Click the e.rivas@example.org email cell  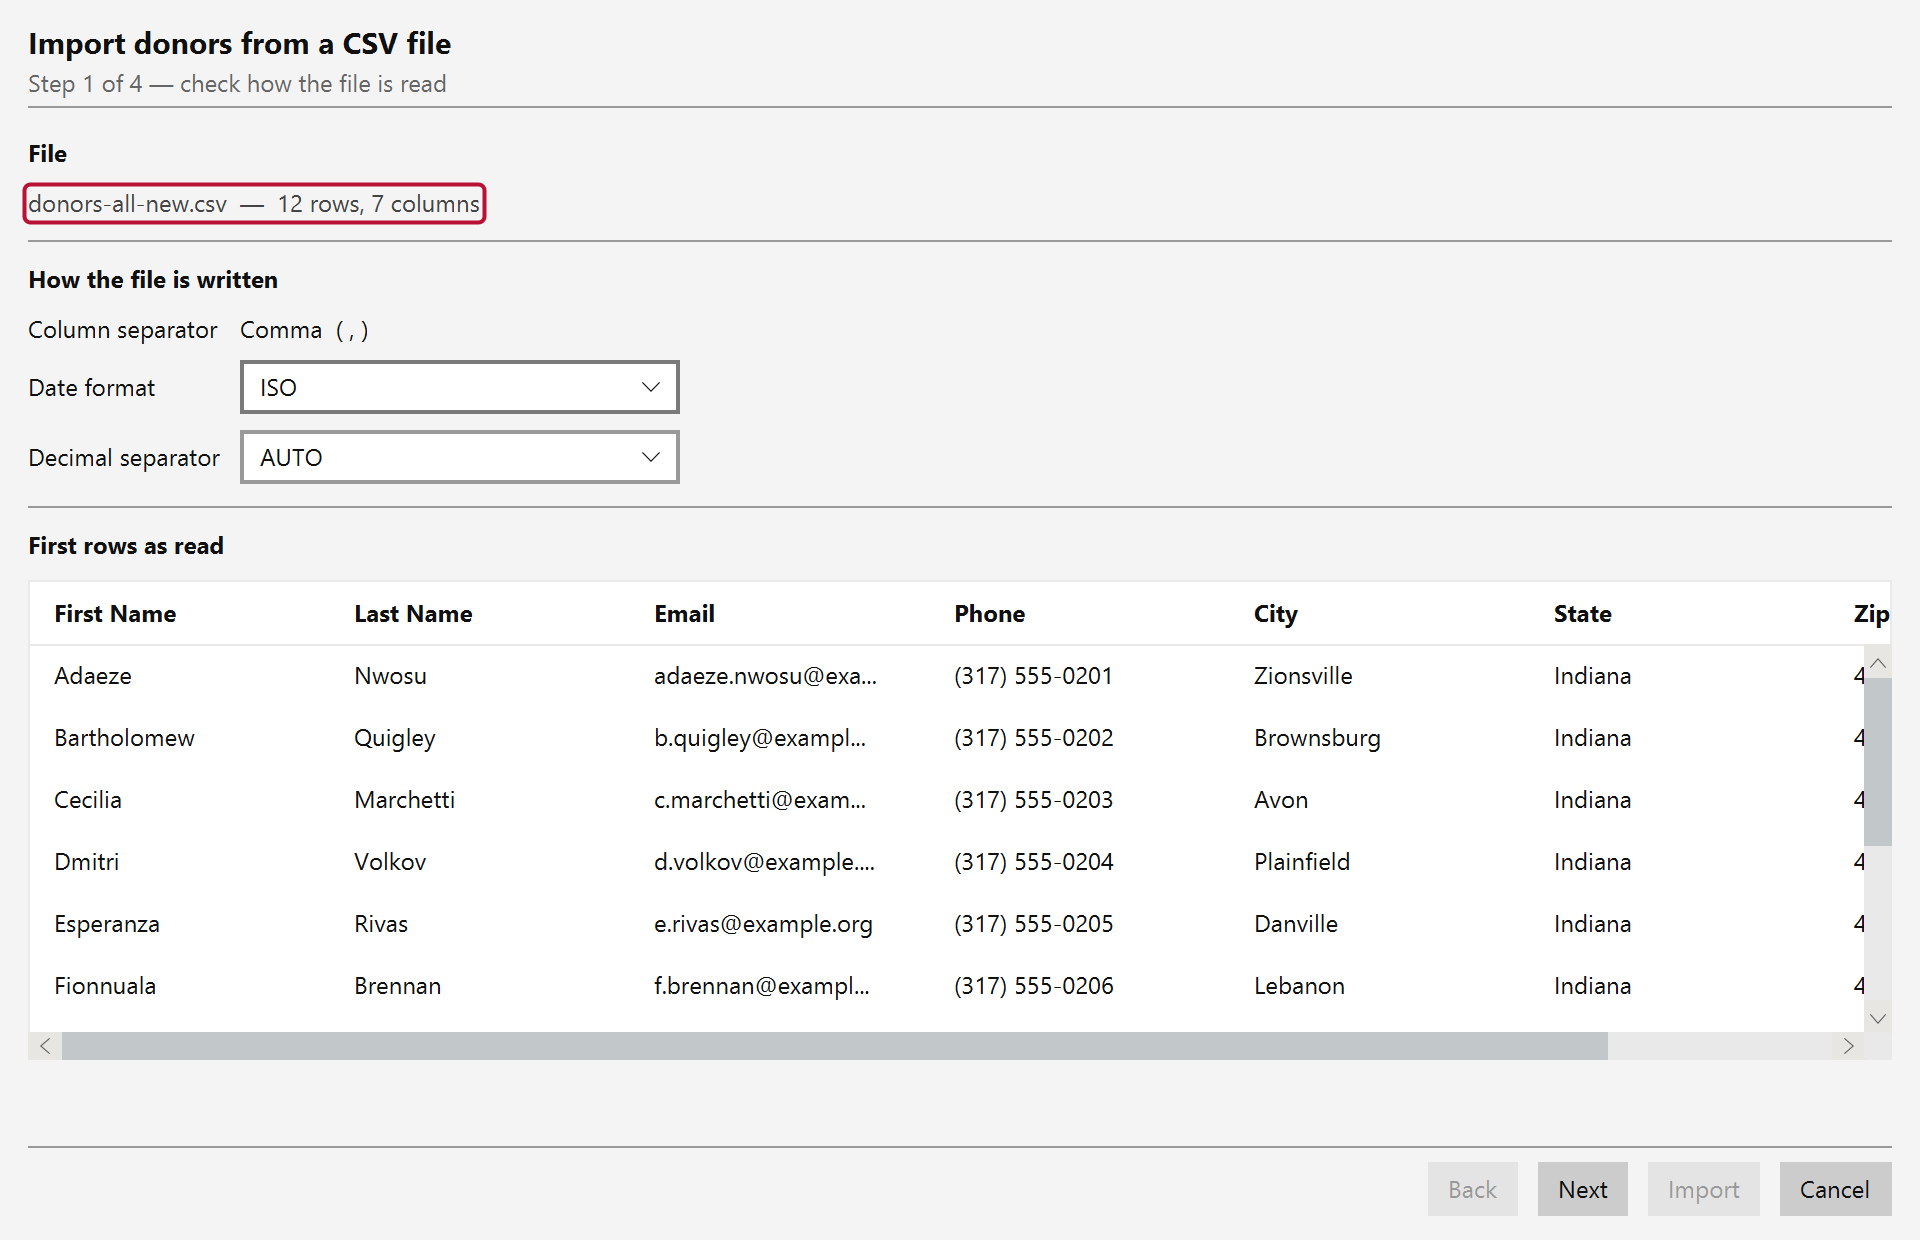tap(763, 924)
